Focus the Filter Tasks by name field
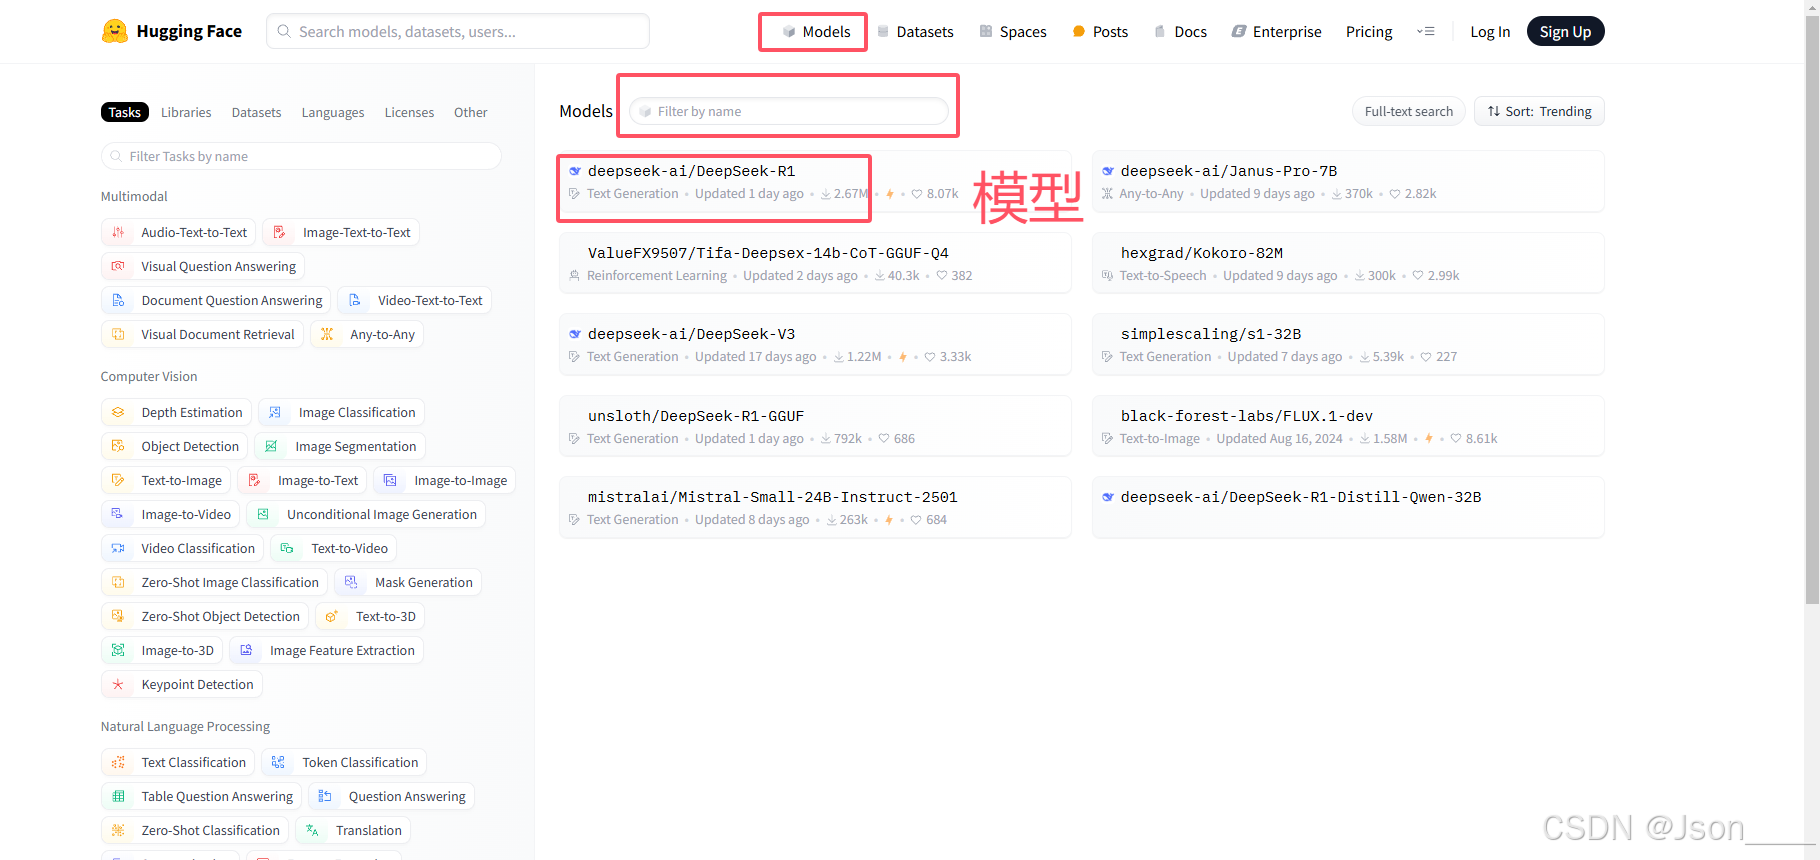The height and width of the screenshot is (860, 1820). [301, 156]
